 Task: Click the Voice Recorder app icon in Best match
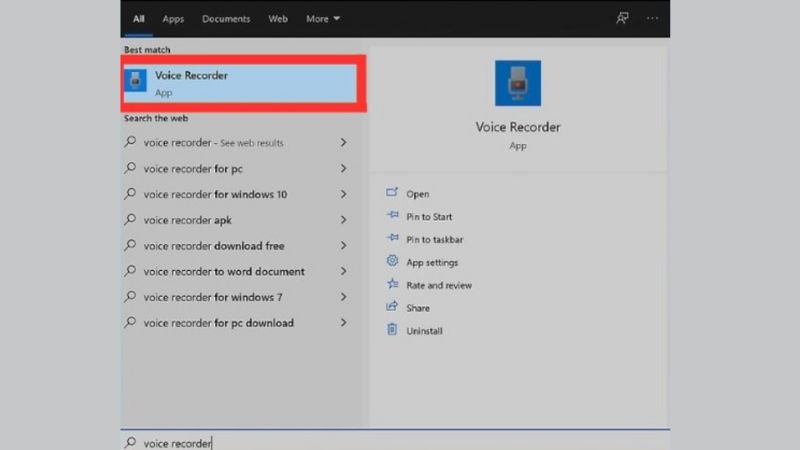(x=136, y=82)
